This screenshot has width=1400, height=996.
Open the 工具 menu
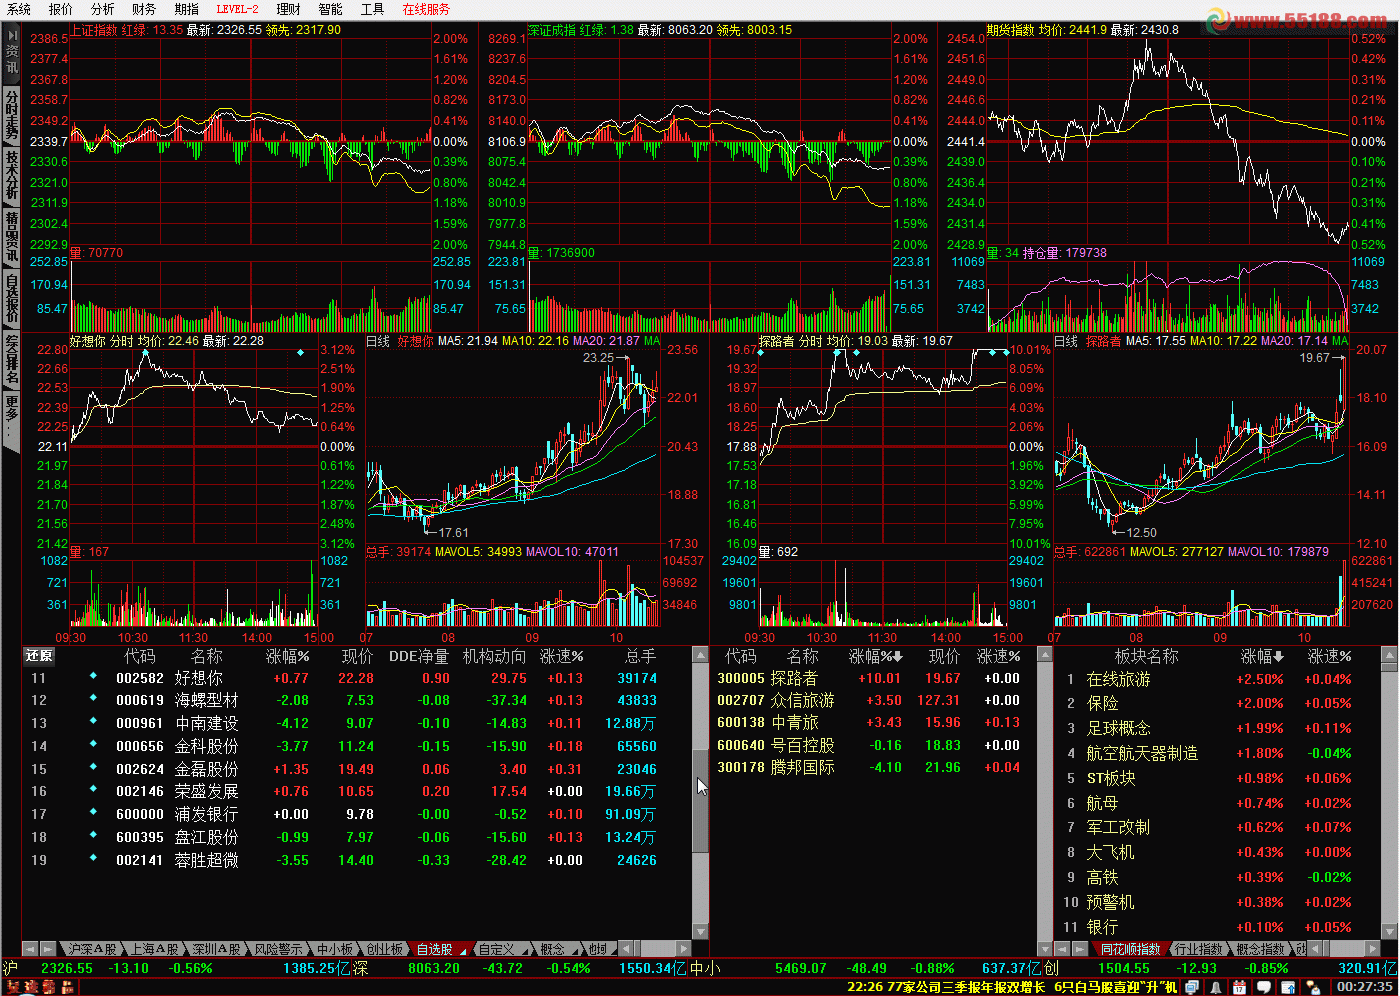coord(373,9)
